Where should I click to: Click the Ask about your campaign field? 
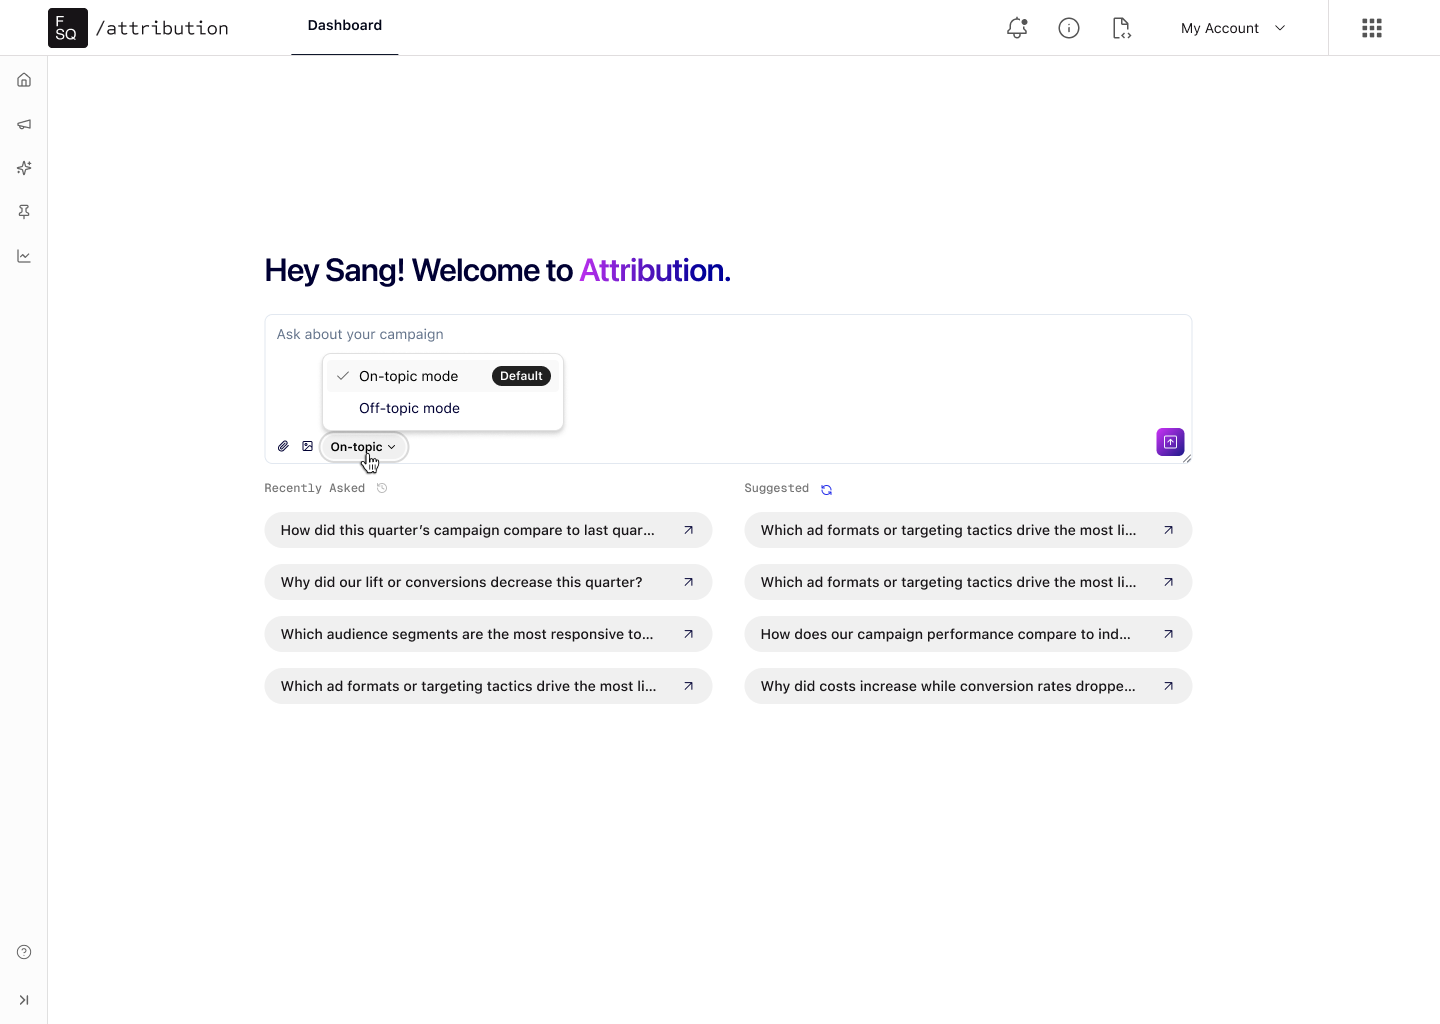click(728, 334)
